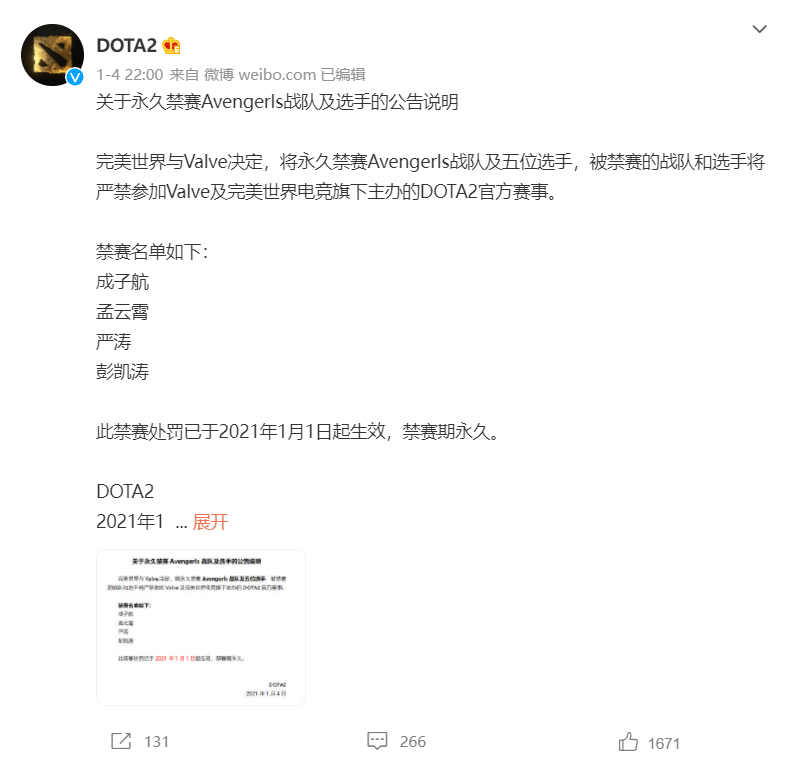Click the like count 1671
This screenshot has height=765, width=792.
point(664,743)
